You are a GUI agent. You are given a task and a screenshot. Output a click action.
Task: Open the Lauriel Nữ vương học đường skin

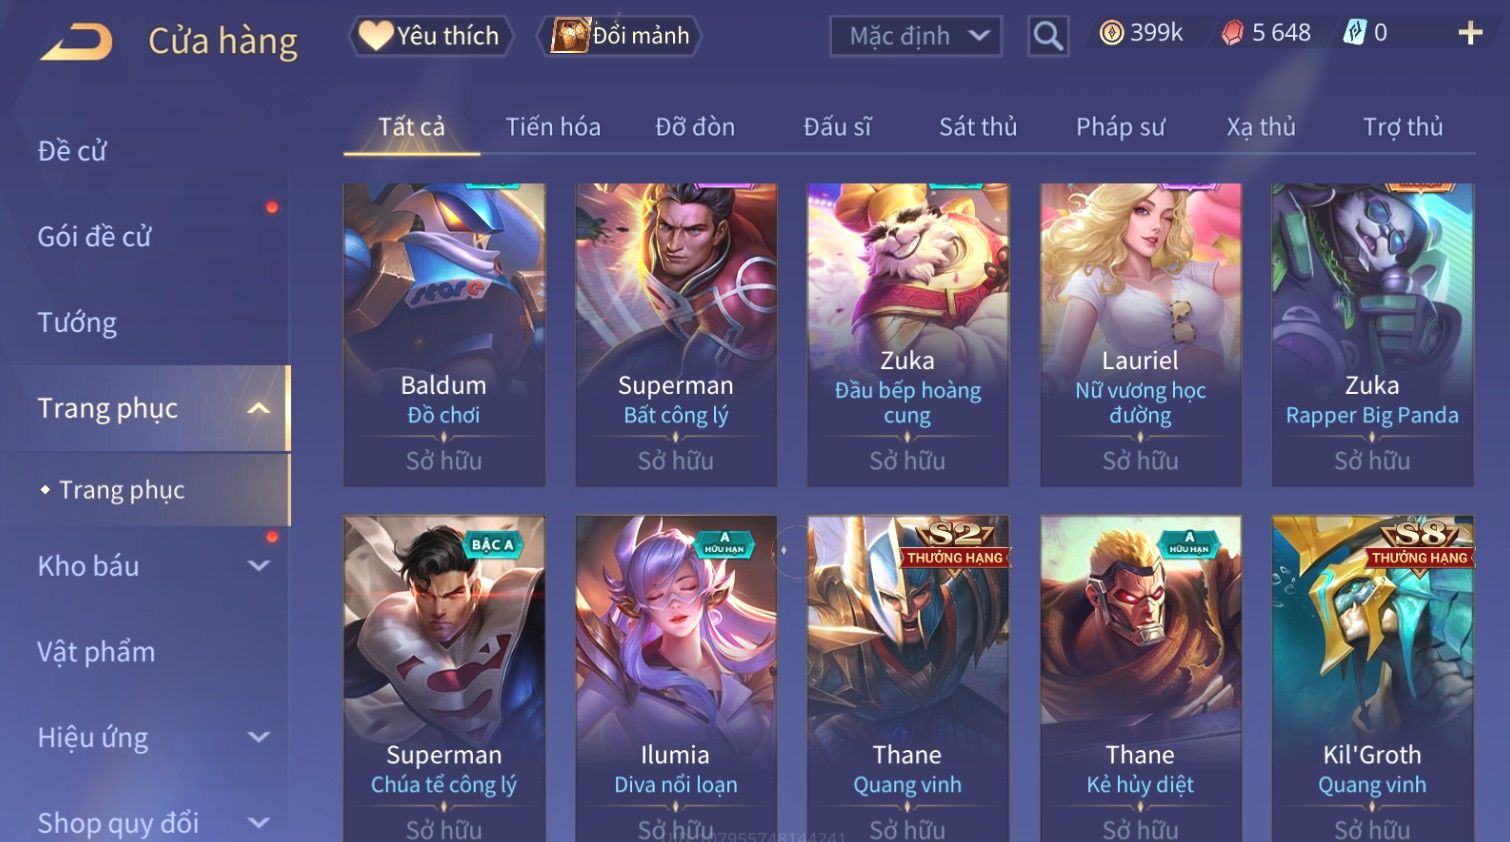point(1140,335)
